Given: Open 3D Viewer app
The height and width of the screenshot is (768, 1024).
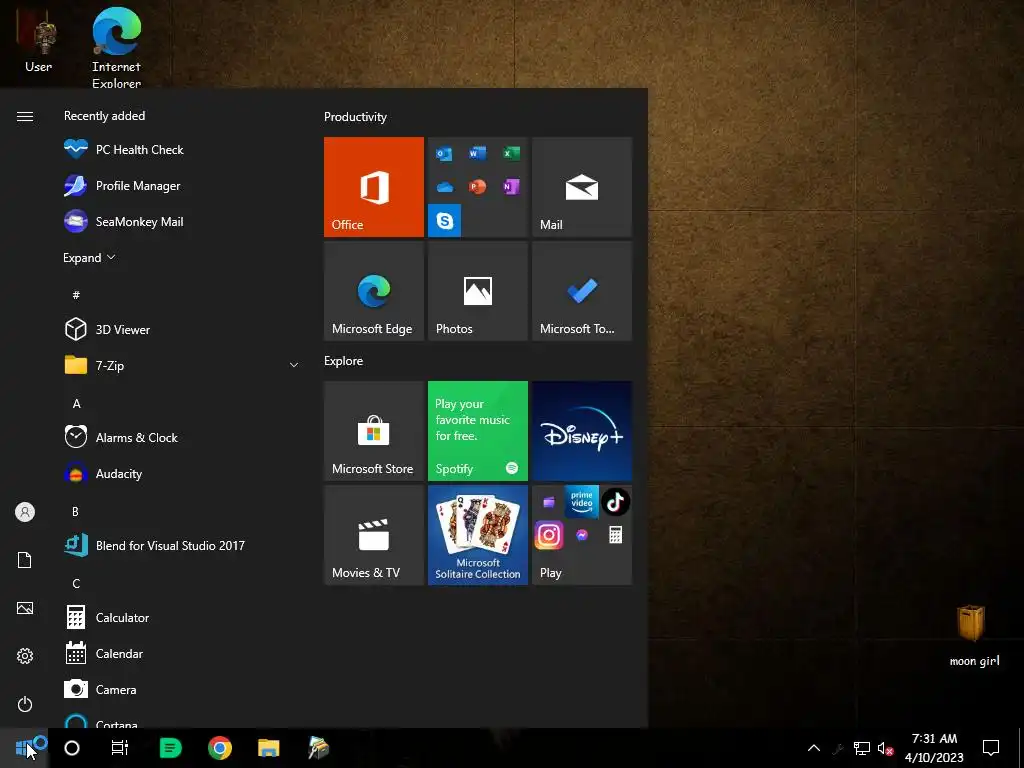Looking at the screenshot, I should tap(181, 329).
